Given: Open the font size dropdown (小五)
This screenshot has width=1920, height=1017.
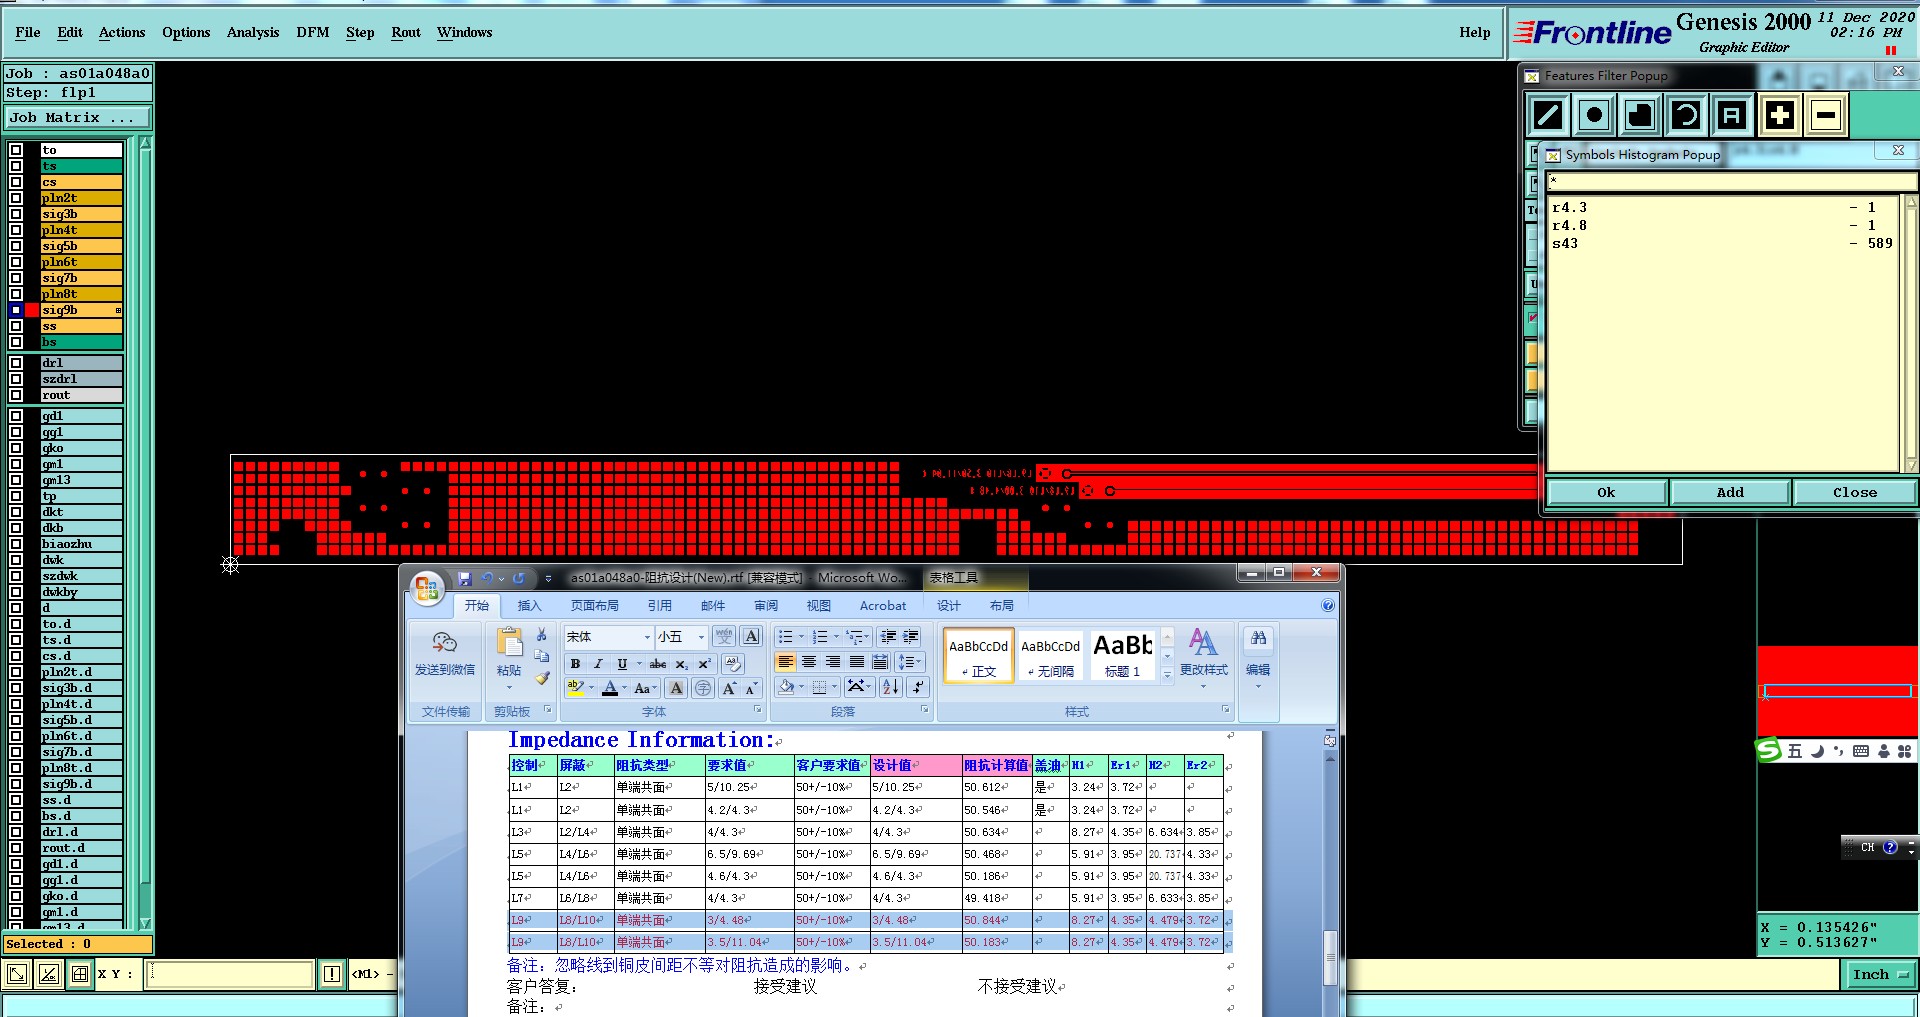Looking at the screenshot, I should click(701, 637).
